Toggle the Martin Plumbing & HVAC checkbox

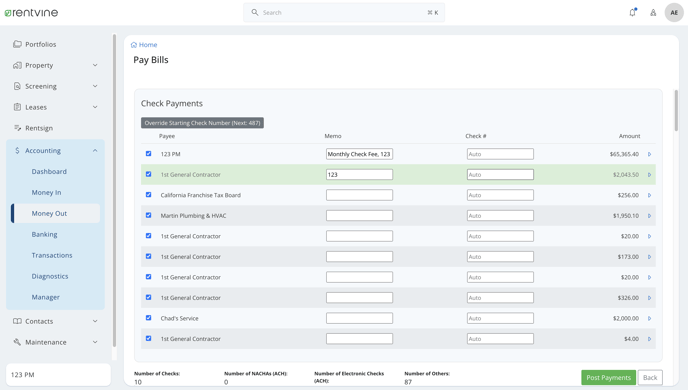click(x=148, y=215)
